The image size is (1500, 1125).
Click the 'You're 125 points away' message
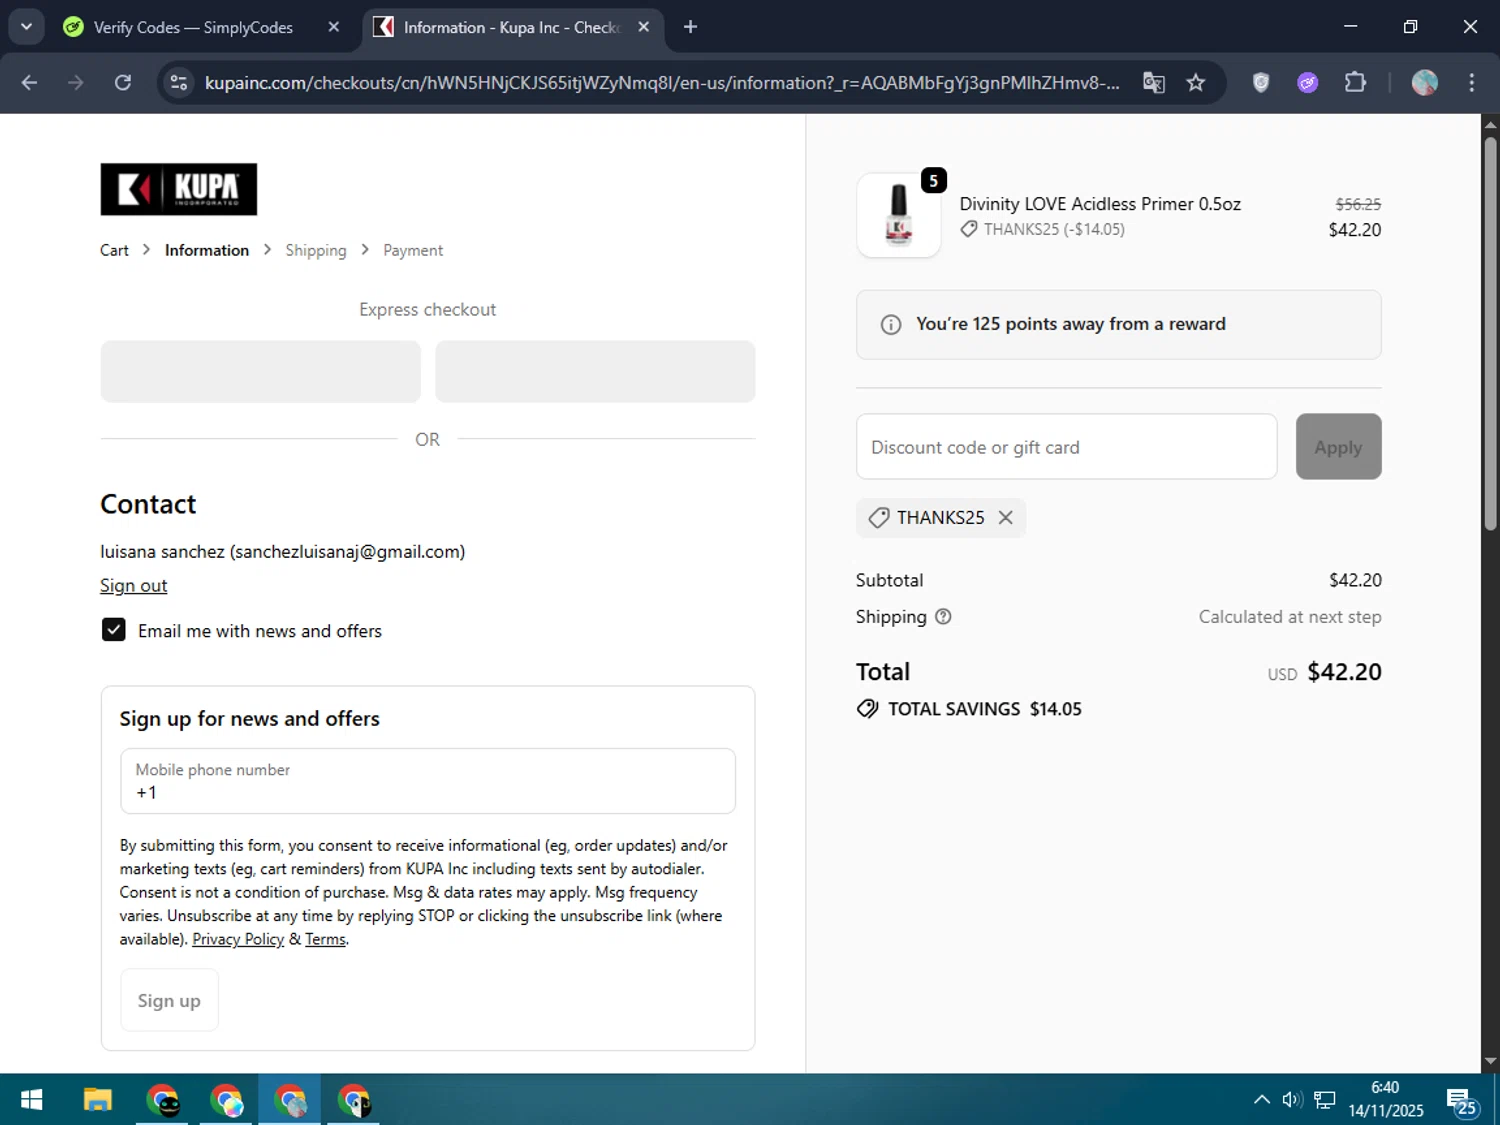click(x=1070, y=324)
